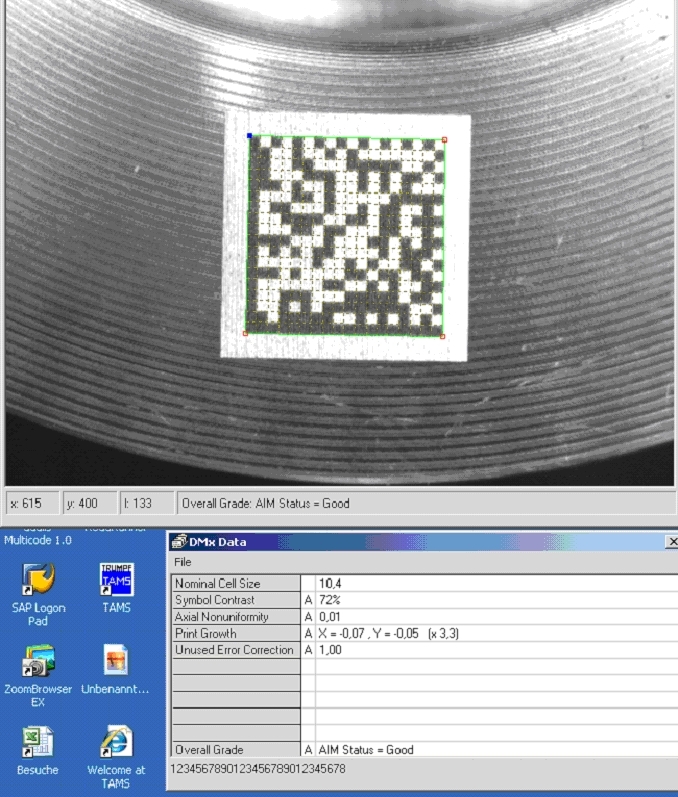
Task: Click the grade A next to Overall Grade
Action: [308, 750]
